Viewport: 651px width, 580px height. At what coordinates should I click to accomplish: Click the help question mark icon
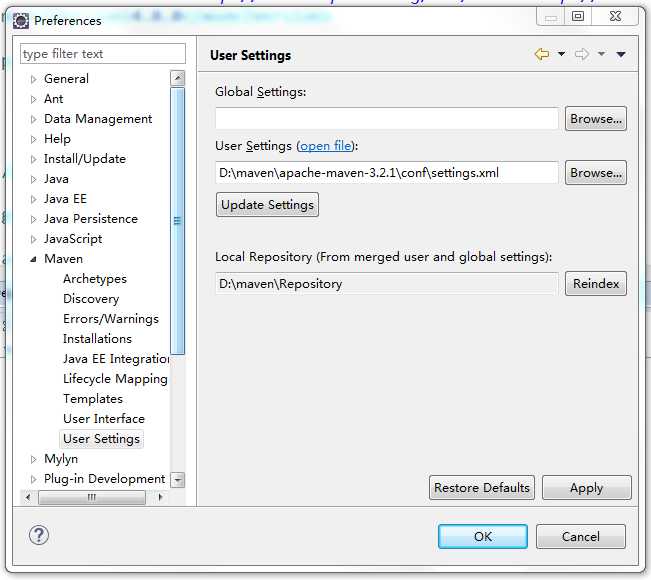39,536
